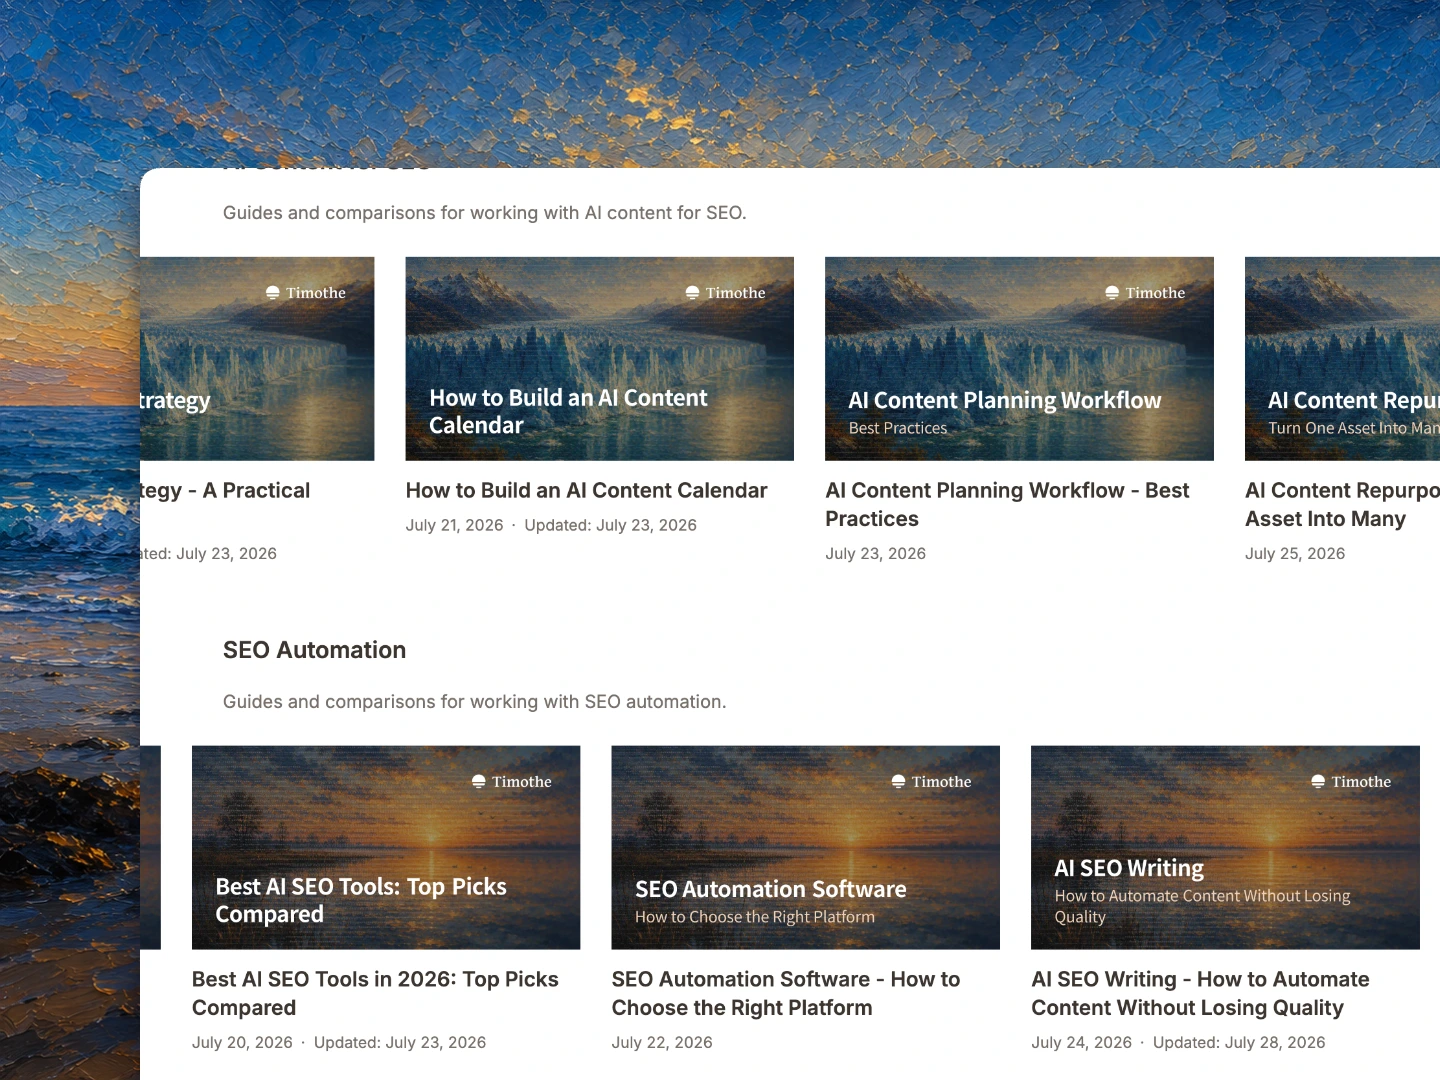The image size is (1440, 1080).
Task: Click "Updated: July 23, 2026" under AI Content Calendar
Action: click(610, 526)
